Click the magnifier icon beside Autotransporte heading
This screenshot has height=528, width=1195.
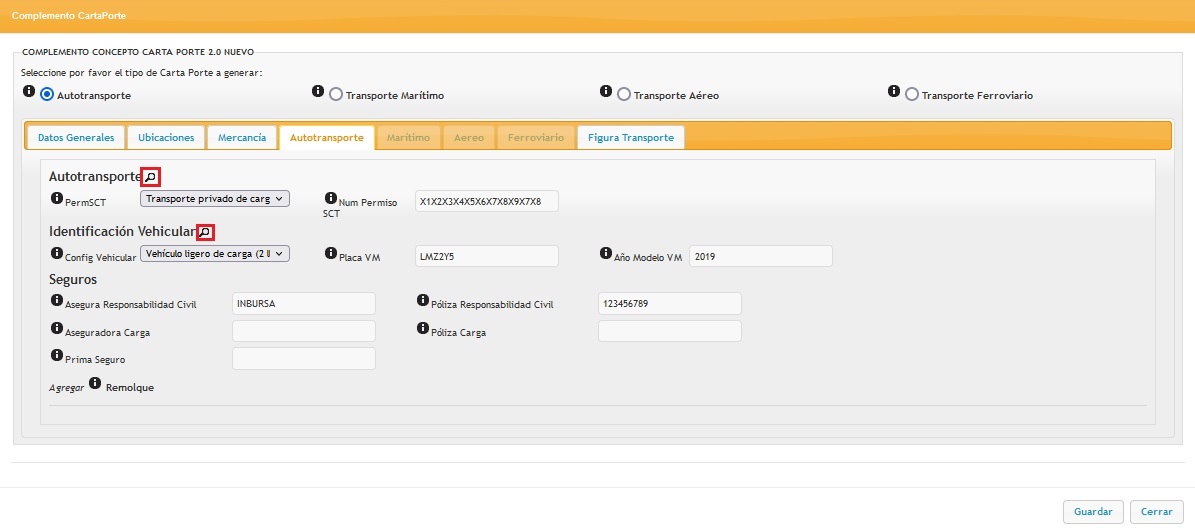point(150,177)
